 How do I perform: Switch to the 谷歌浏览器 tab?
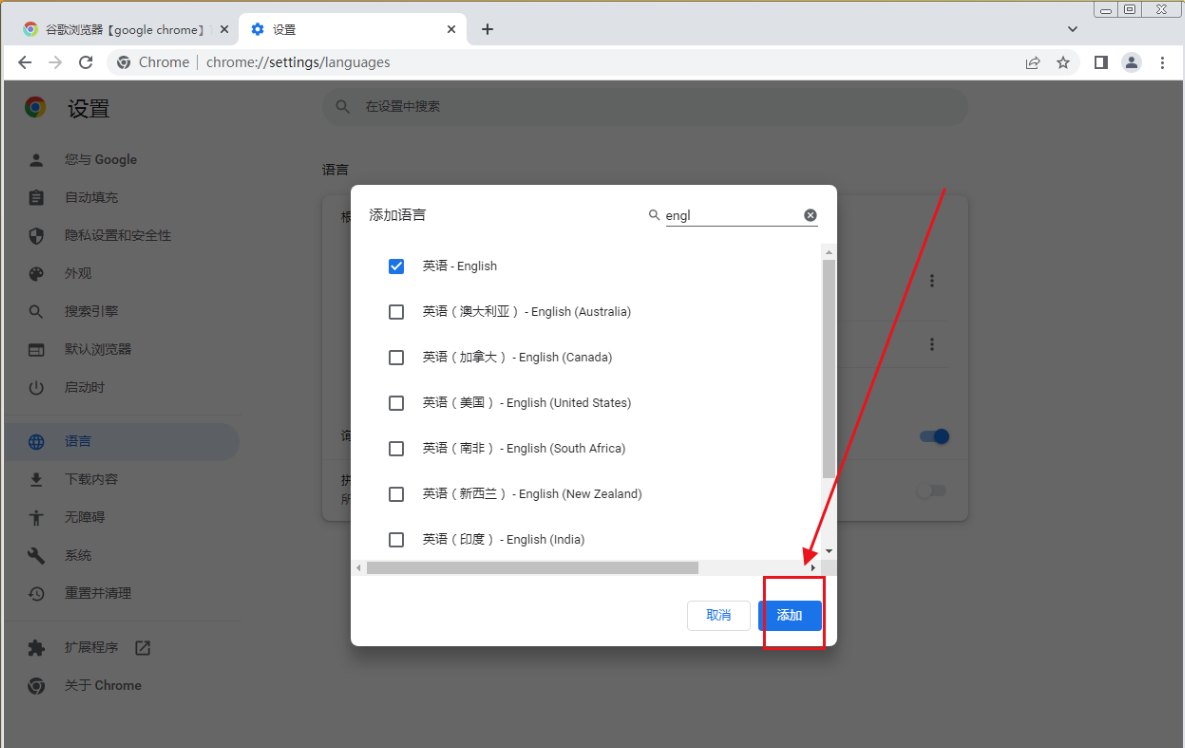pos(120,30)
